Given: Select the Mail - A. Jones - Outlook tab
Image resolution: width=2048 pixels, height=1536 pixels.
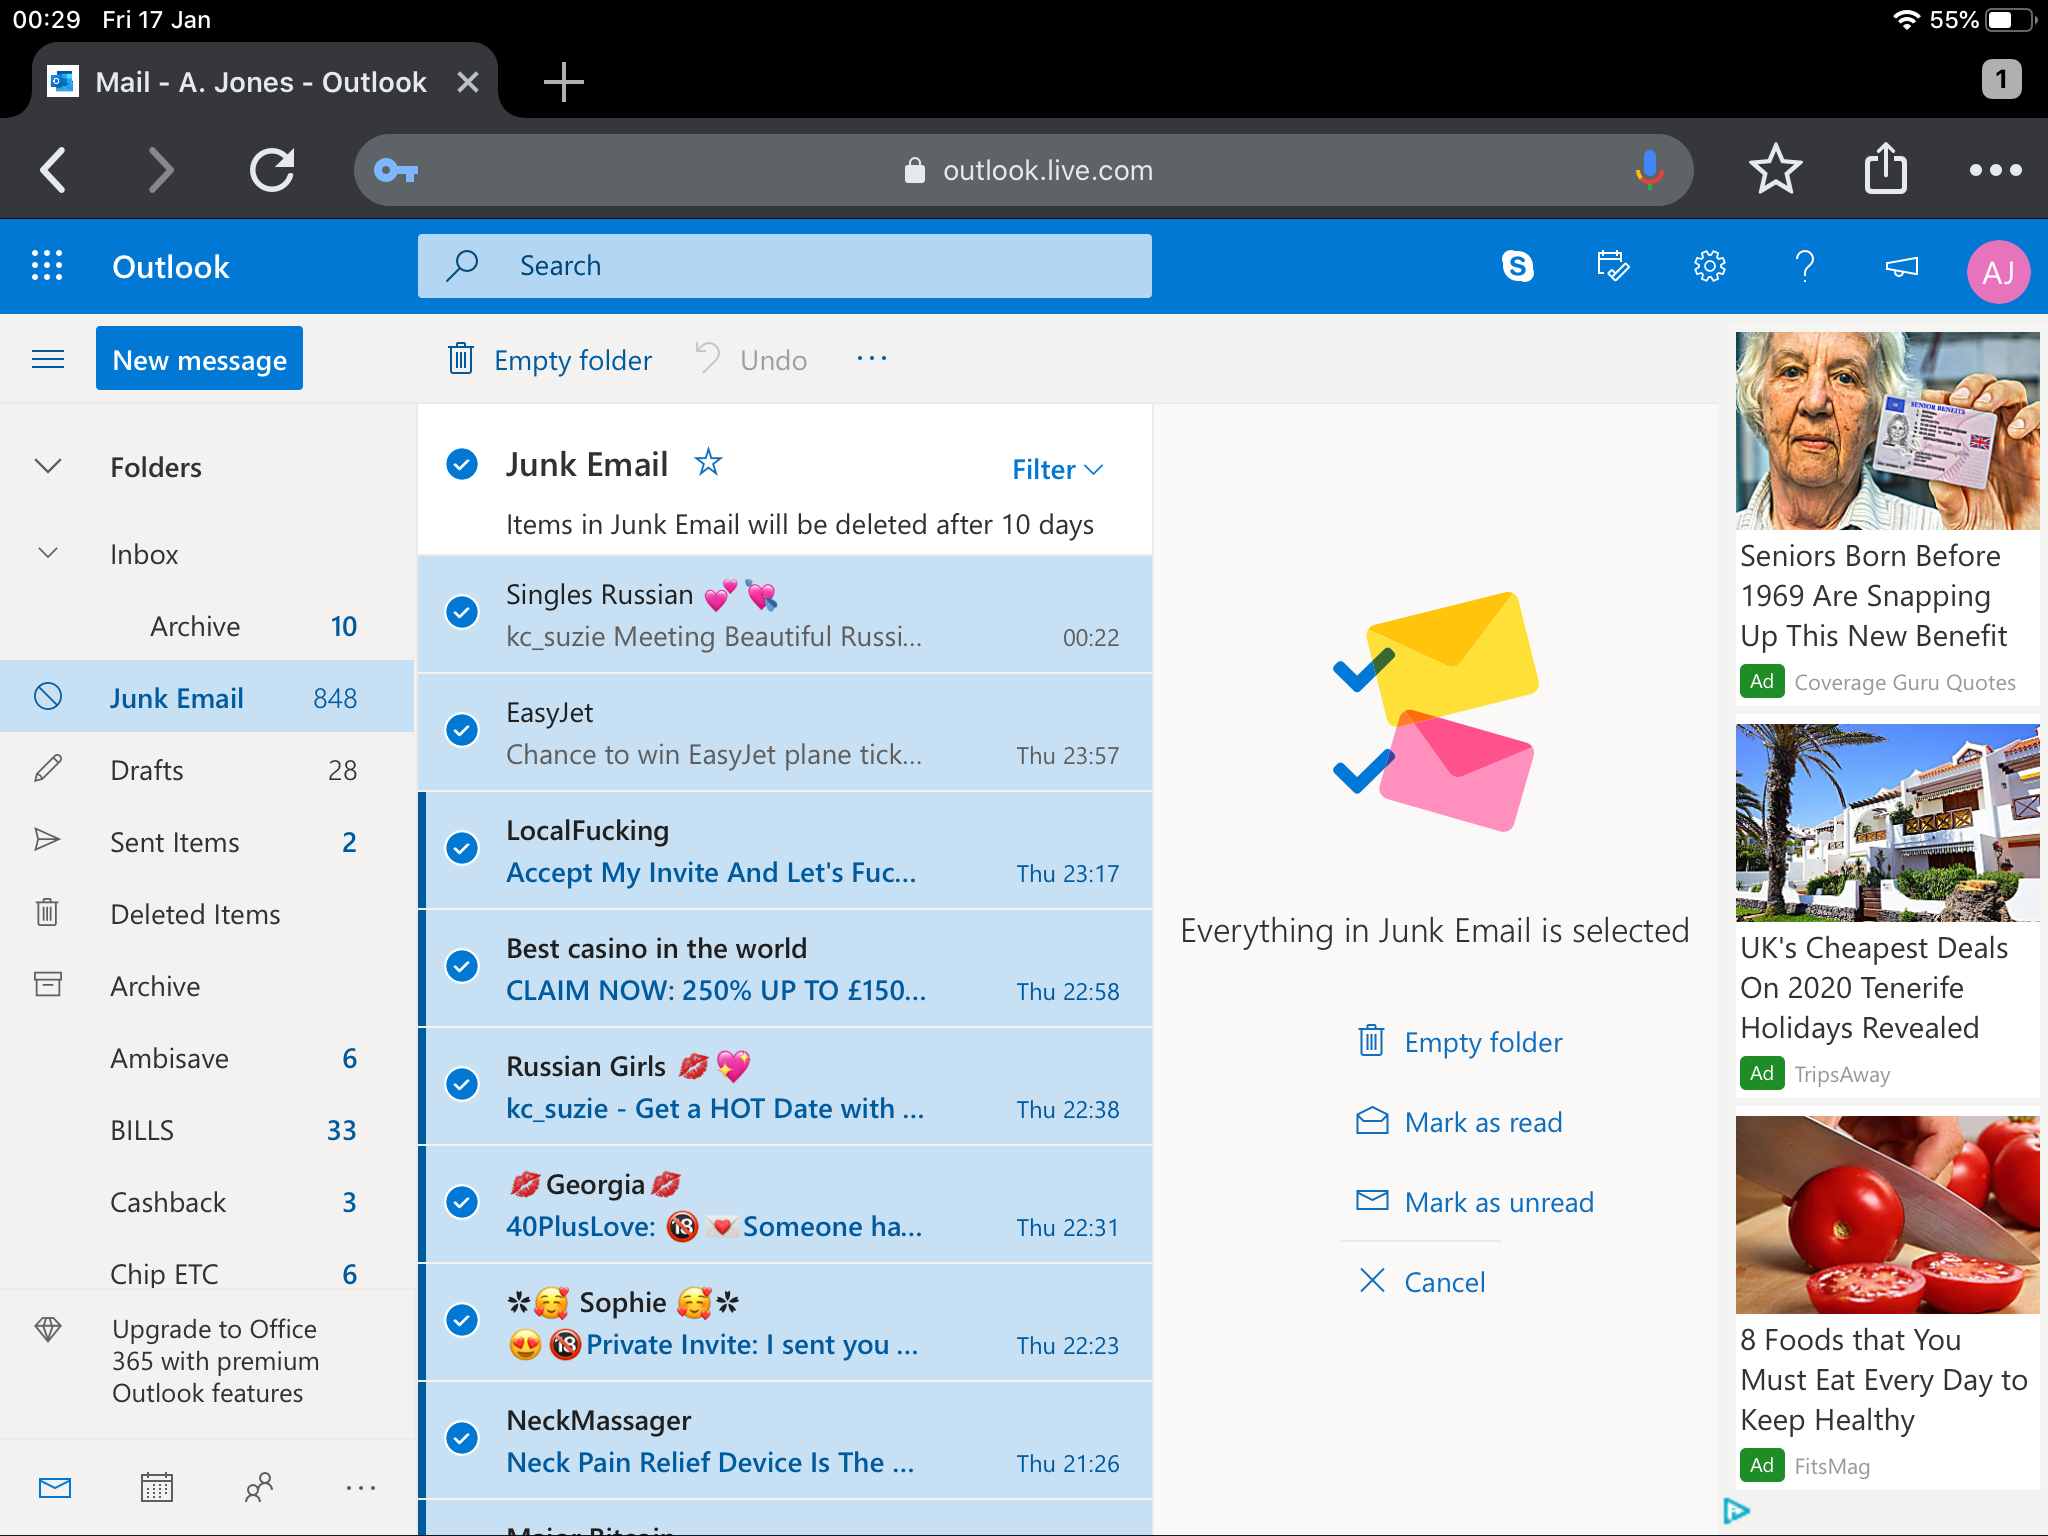Looking at the screenshot, I should [x=262, y=82].
